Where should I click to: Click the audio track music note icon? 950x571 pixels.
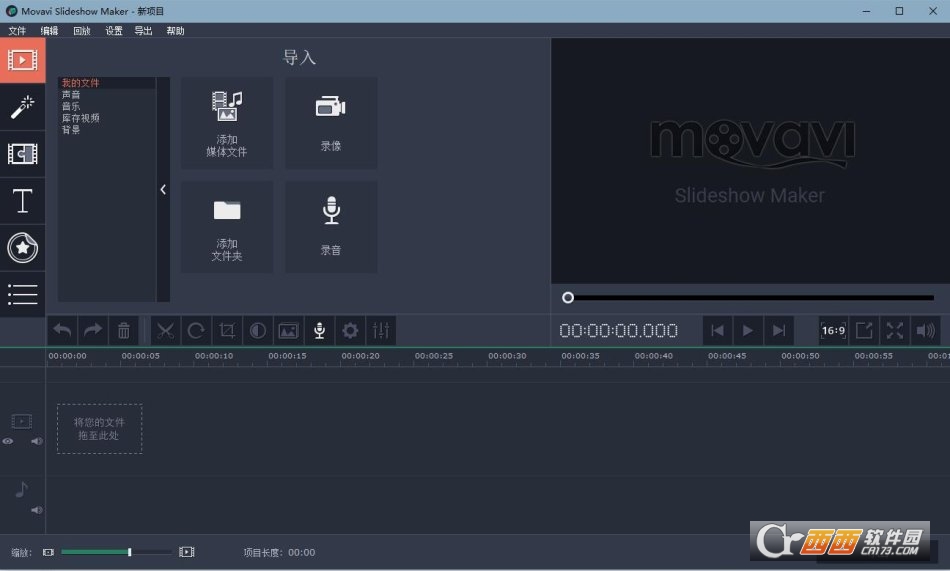(21, 489)
